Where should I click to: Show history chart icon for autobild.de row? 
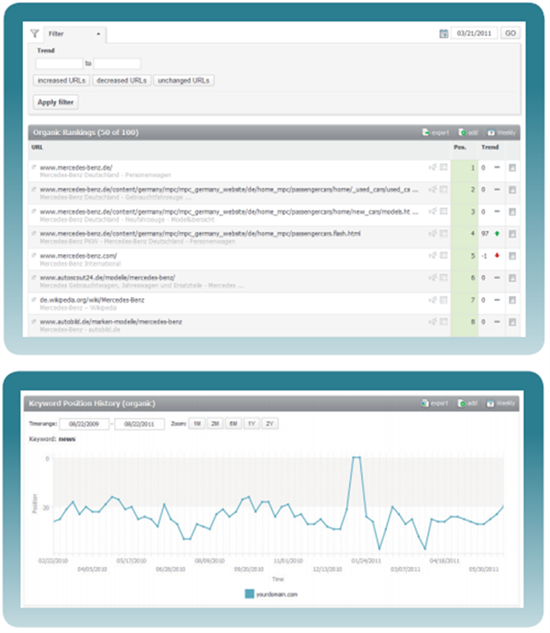point(432,321)
